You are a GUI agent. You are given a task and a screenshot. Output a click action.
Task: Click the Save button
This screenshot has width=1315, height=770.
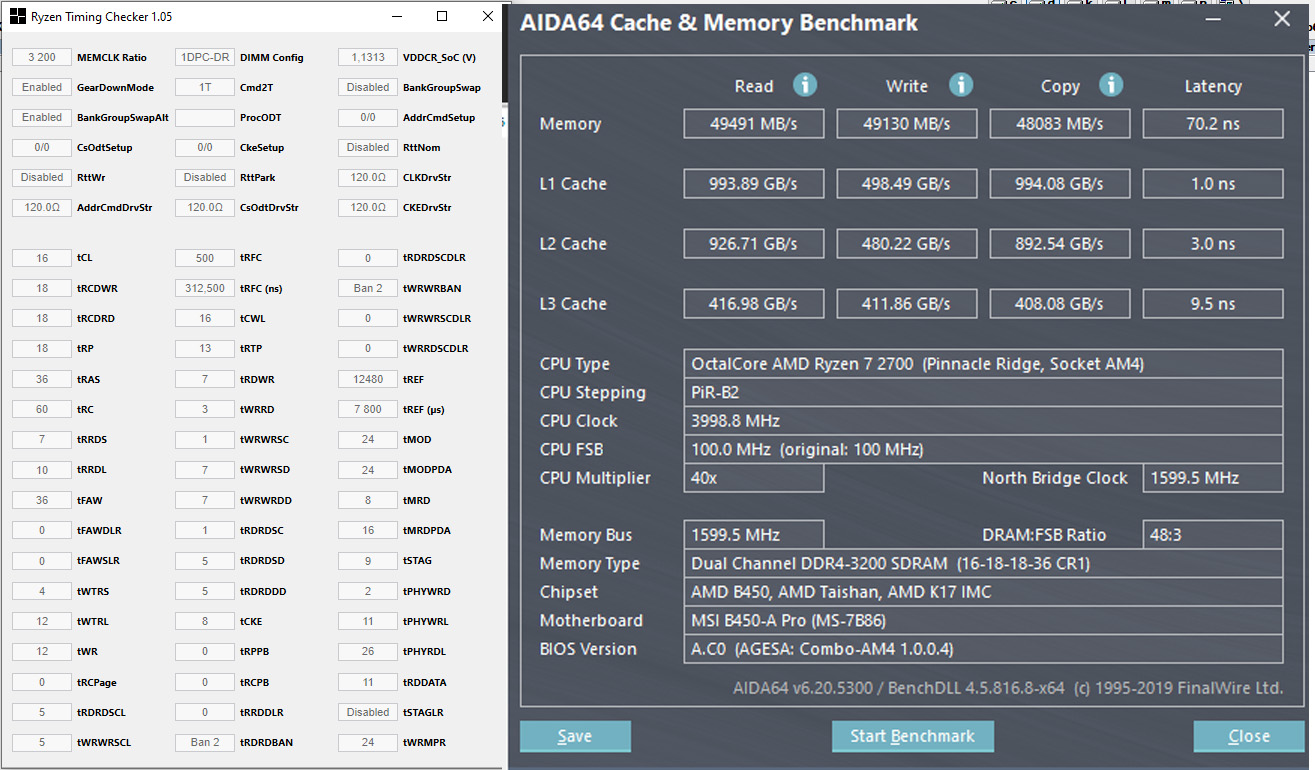click(575, 737)
